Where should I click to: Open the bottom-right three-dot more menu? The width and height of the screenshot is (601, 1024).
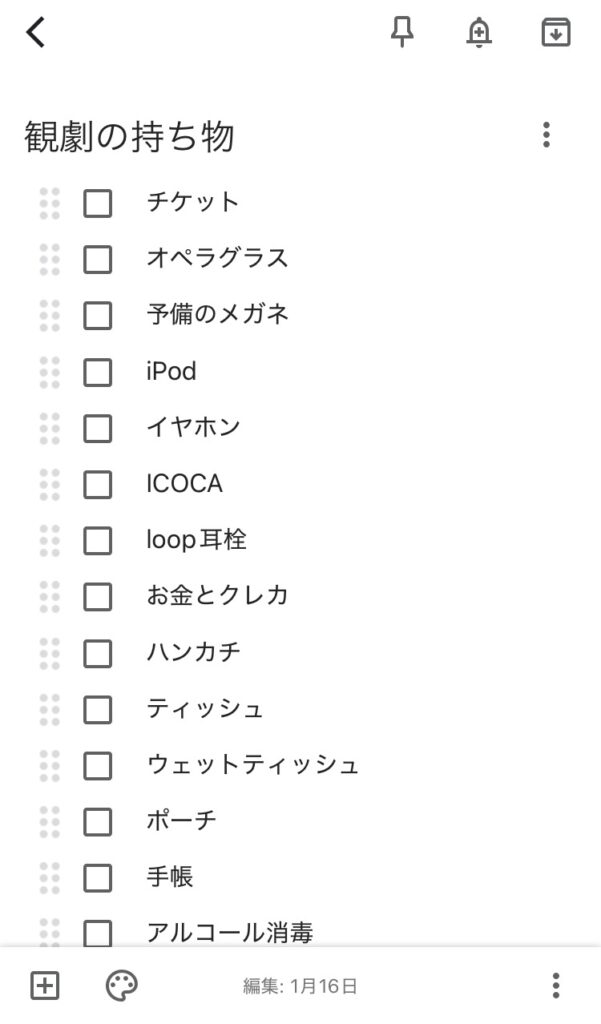(x=555, y=986)
